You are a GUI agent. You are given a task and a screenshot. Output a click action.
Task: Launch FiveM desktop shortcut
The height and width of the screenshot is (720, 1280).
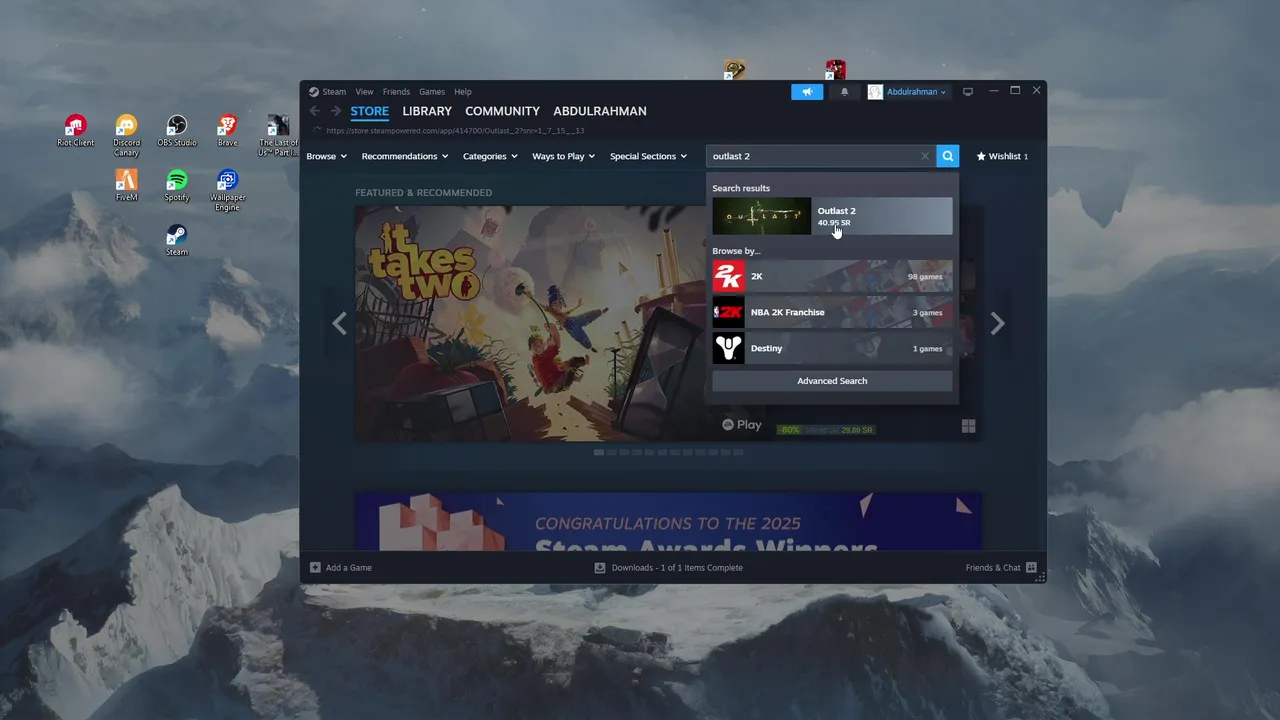pyautogui.click(x=126, y=185)
